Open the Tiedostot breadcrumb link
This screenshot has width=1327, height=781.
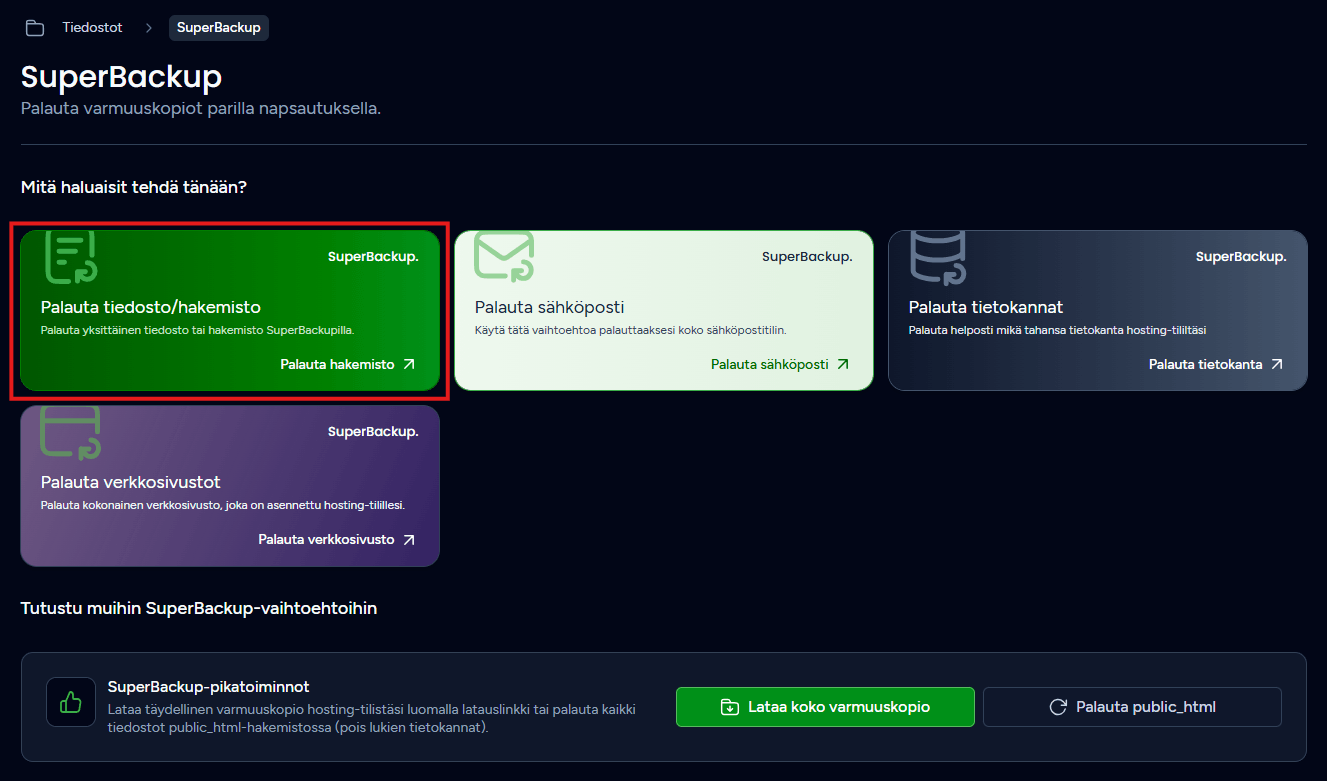pos(92,28)
